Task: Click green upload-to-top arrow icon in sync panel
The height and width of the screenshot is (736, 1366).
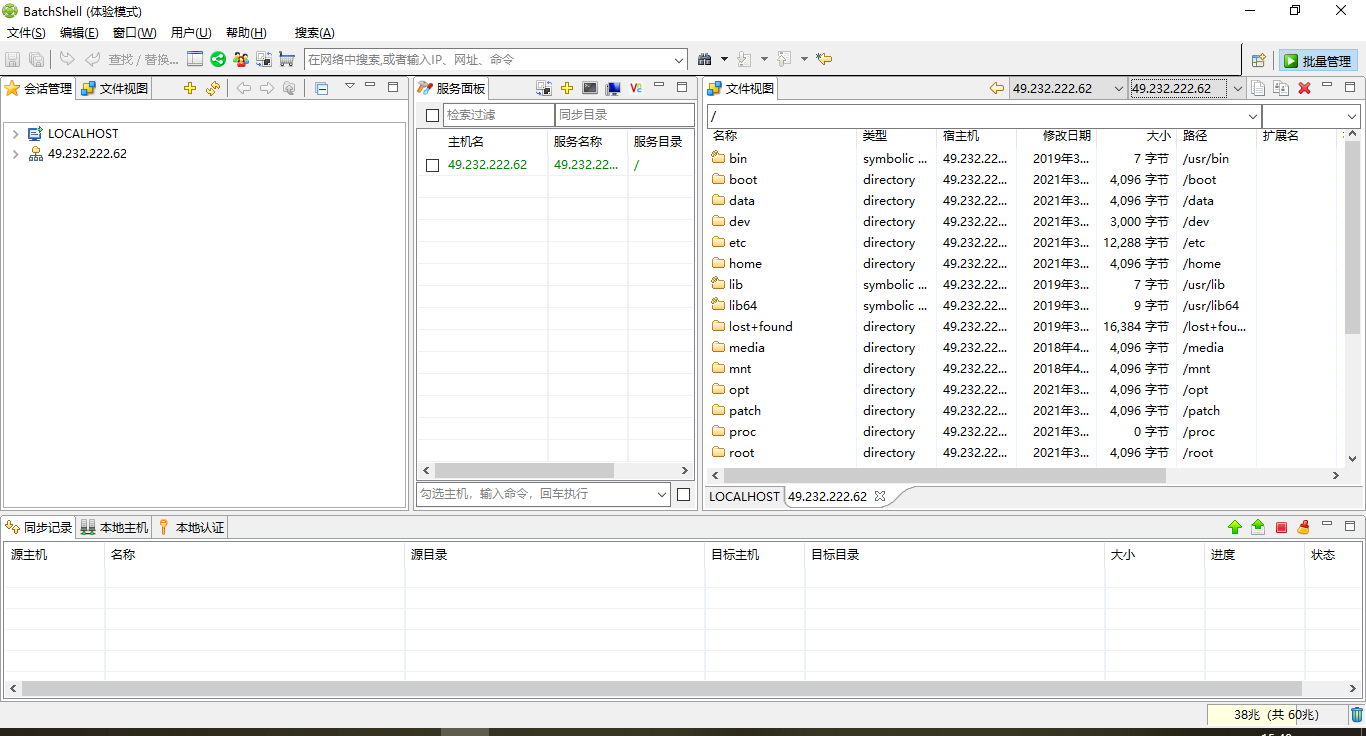Action: tap(1258, 527)
